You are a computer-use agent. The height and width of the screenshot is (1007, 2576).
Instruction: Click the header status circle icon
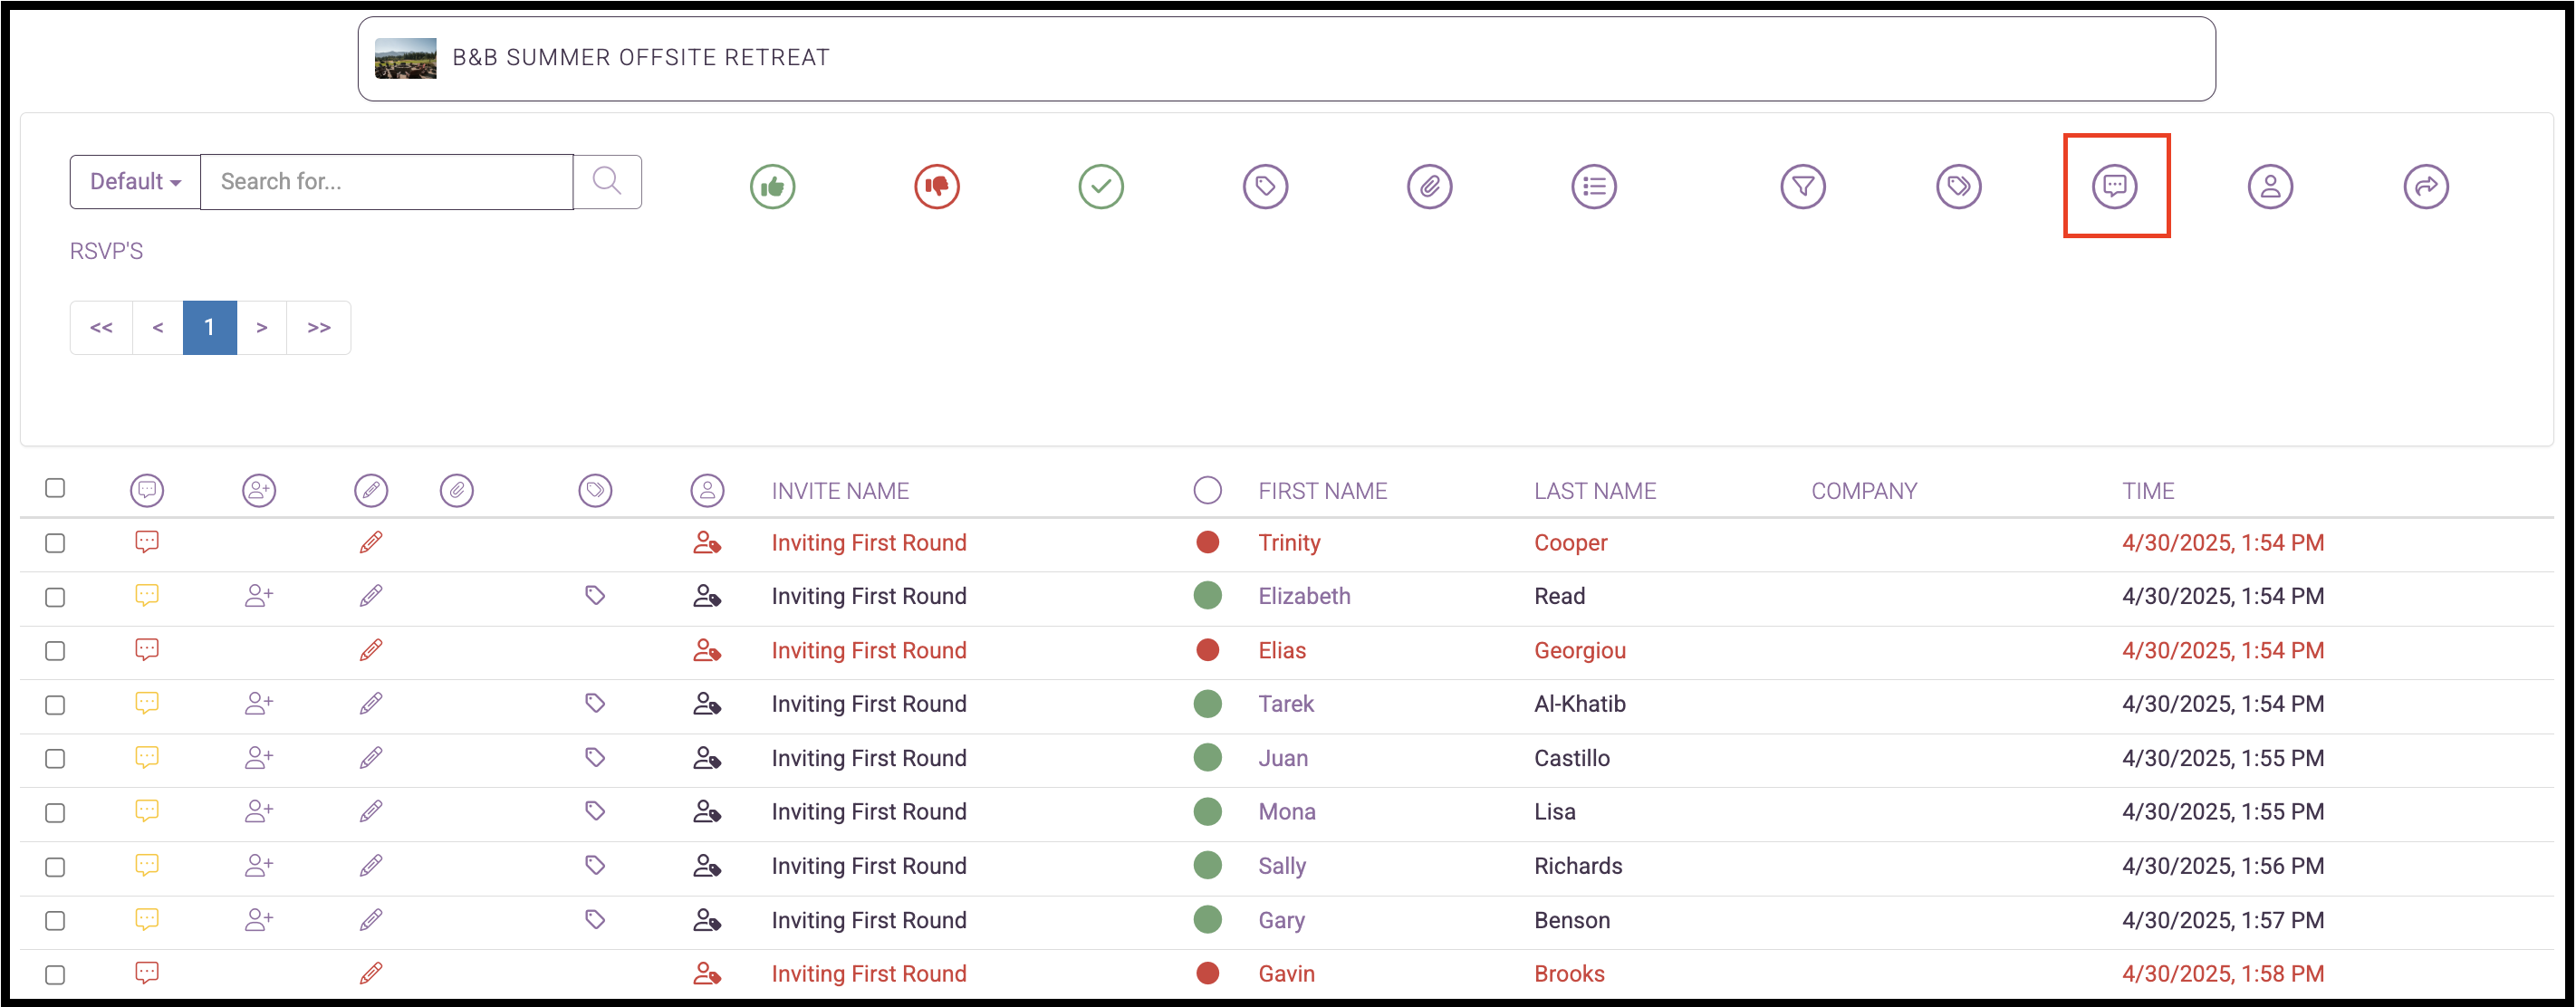(x=1207, y=490)
